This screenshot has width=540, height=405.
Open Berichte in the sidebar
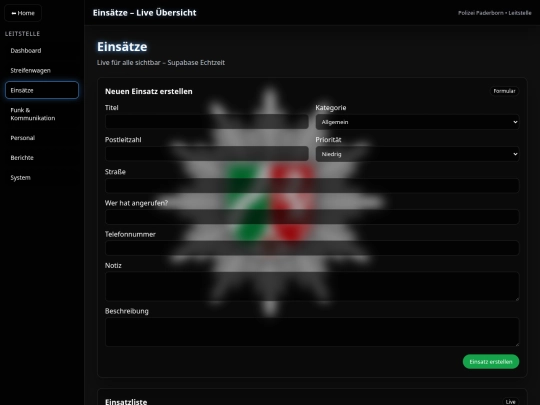42,158
